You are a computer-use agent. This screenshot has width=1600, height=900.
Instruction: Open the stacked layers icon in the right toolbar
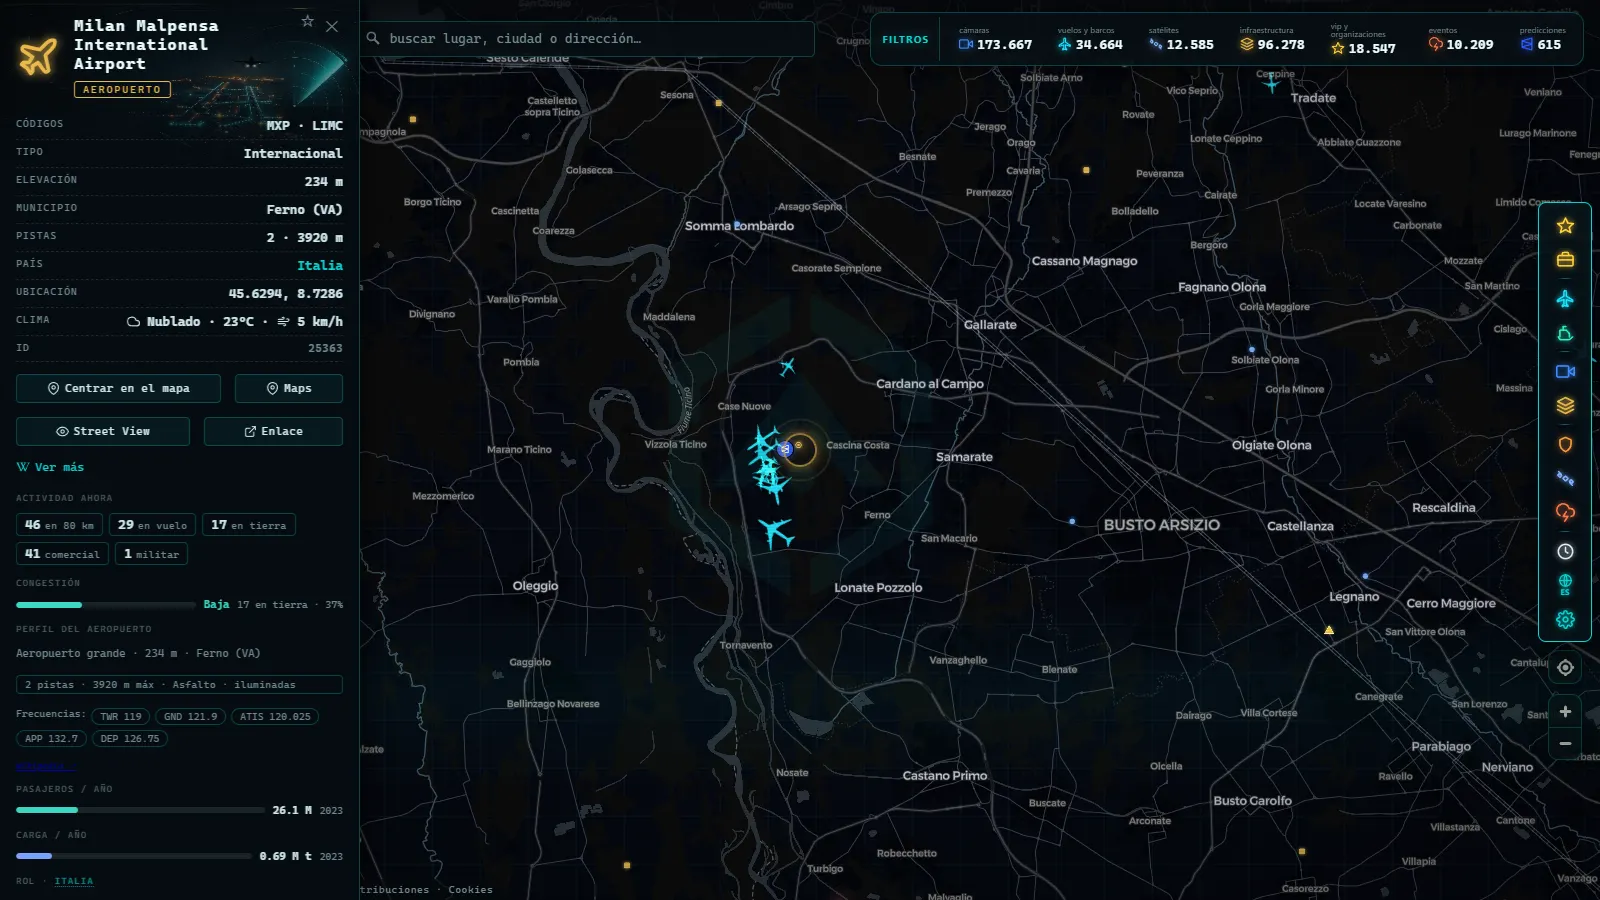(1565, 405)
